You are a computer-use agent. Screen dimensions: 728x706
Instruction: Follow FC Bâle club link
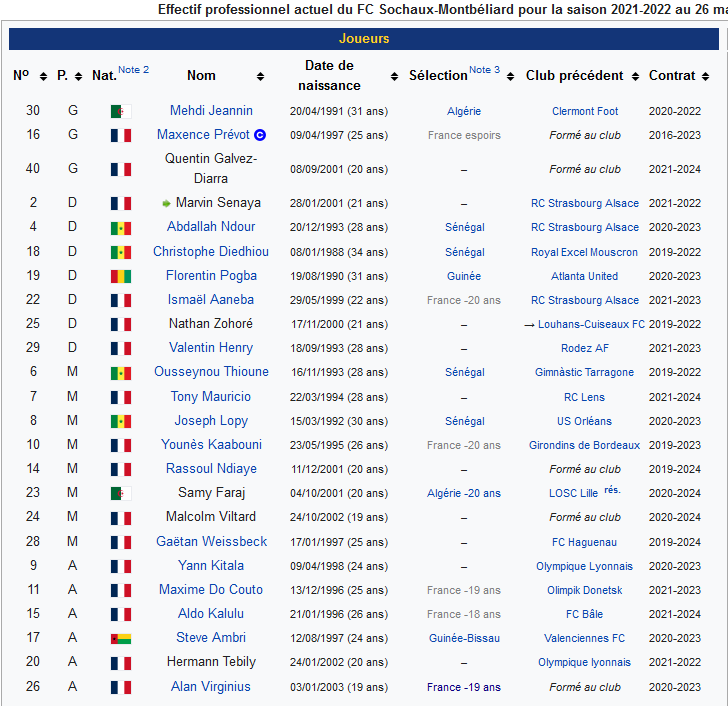pos(585,615)
